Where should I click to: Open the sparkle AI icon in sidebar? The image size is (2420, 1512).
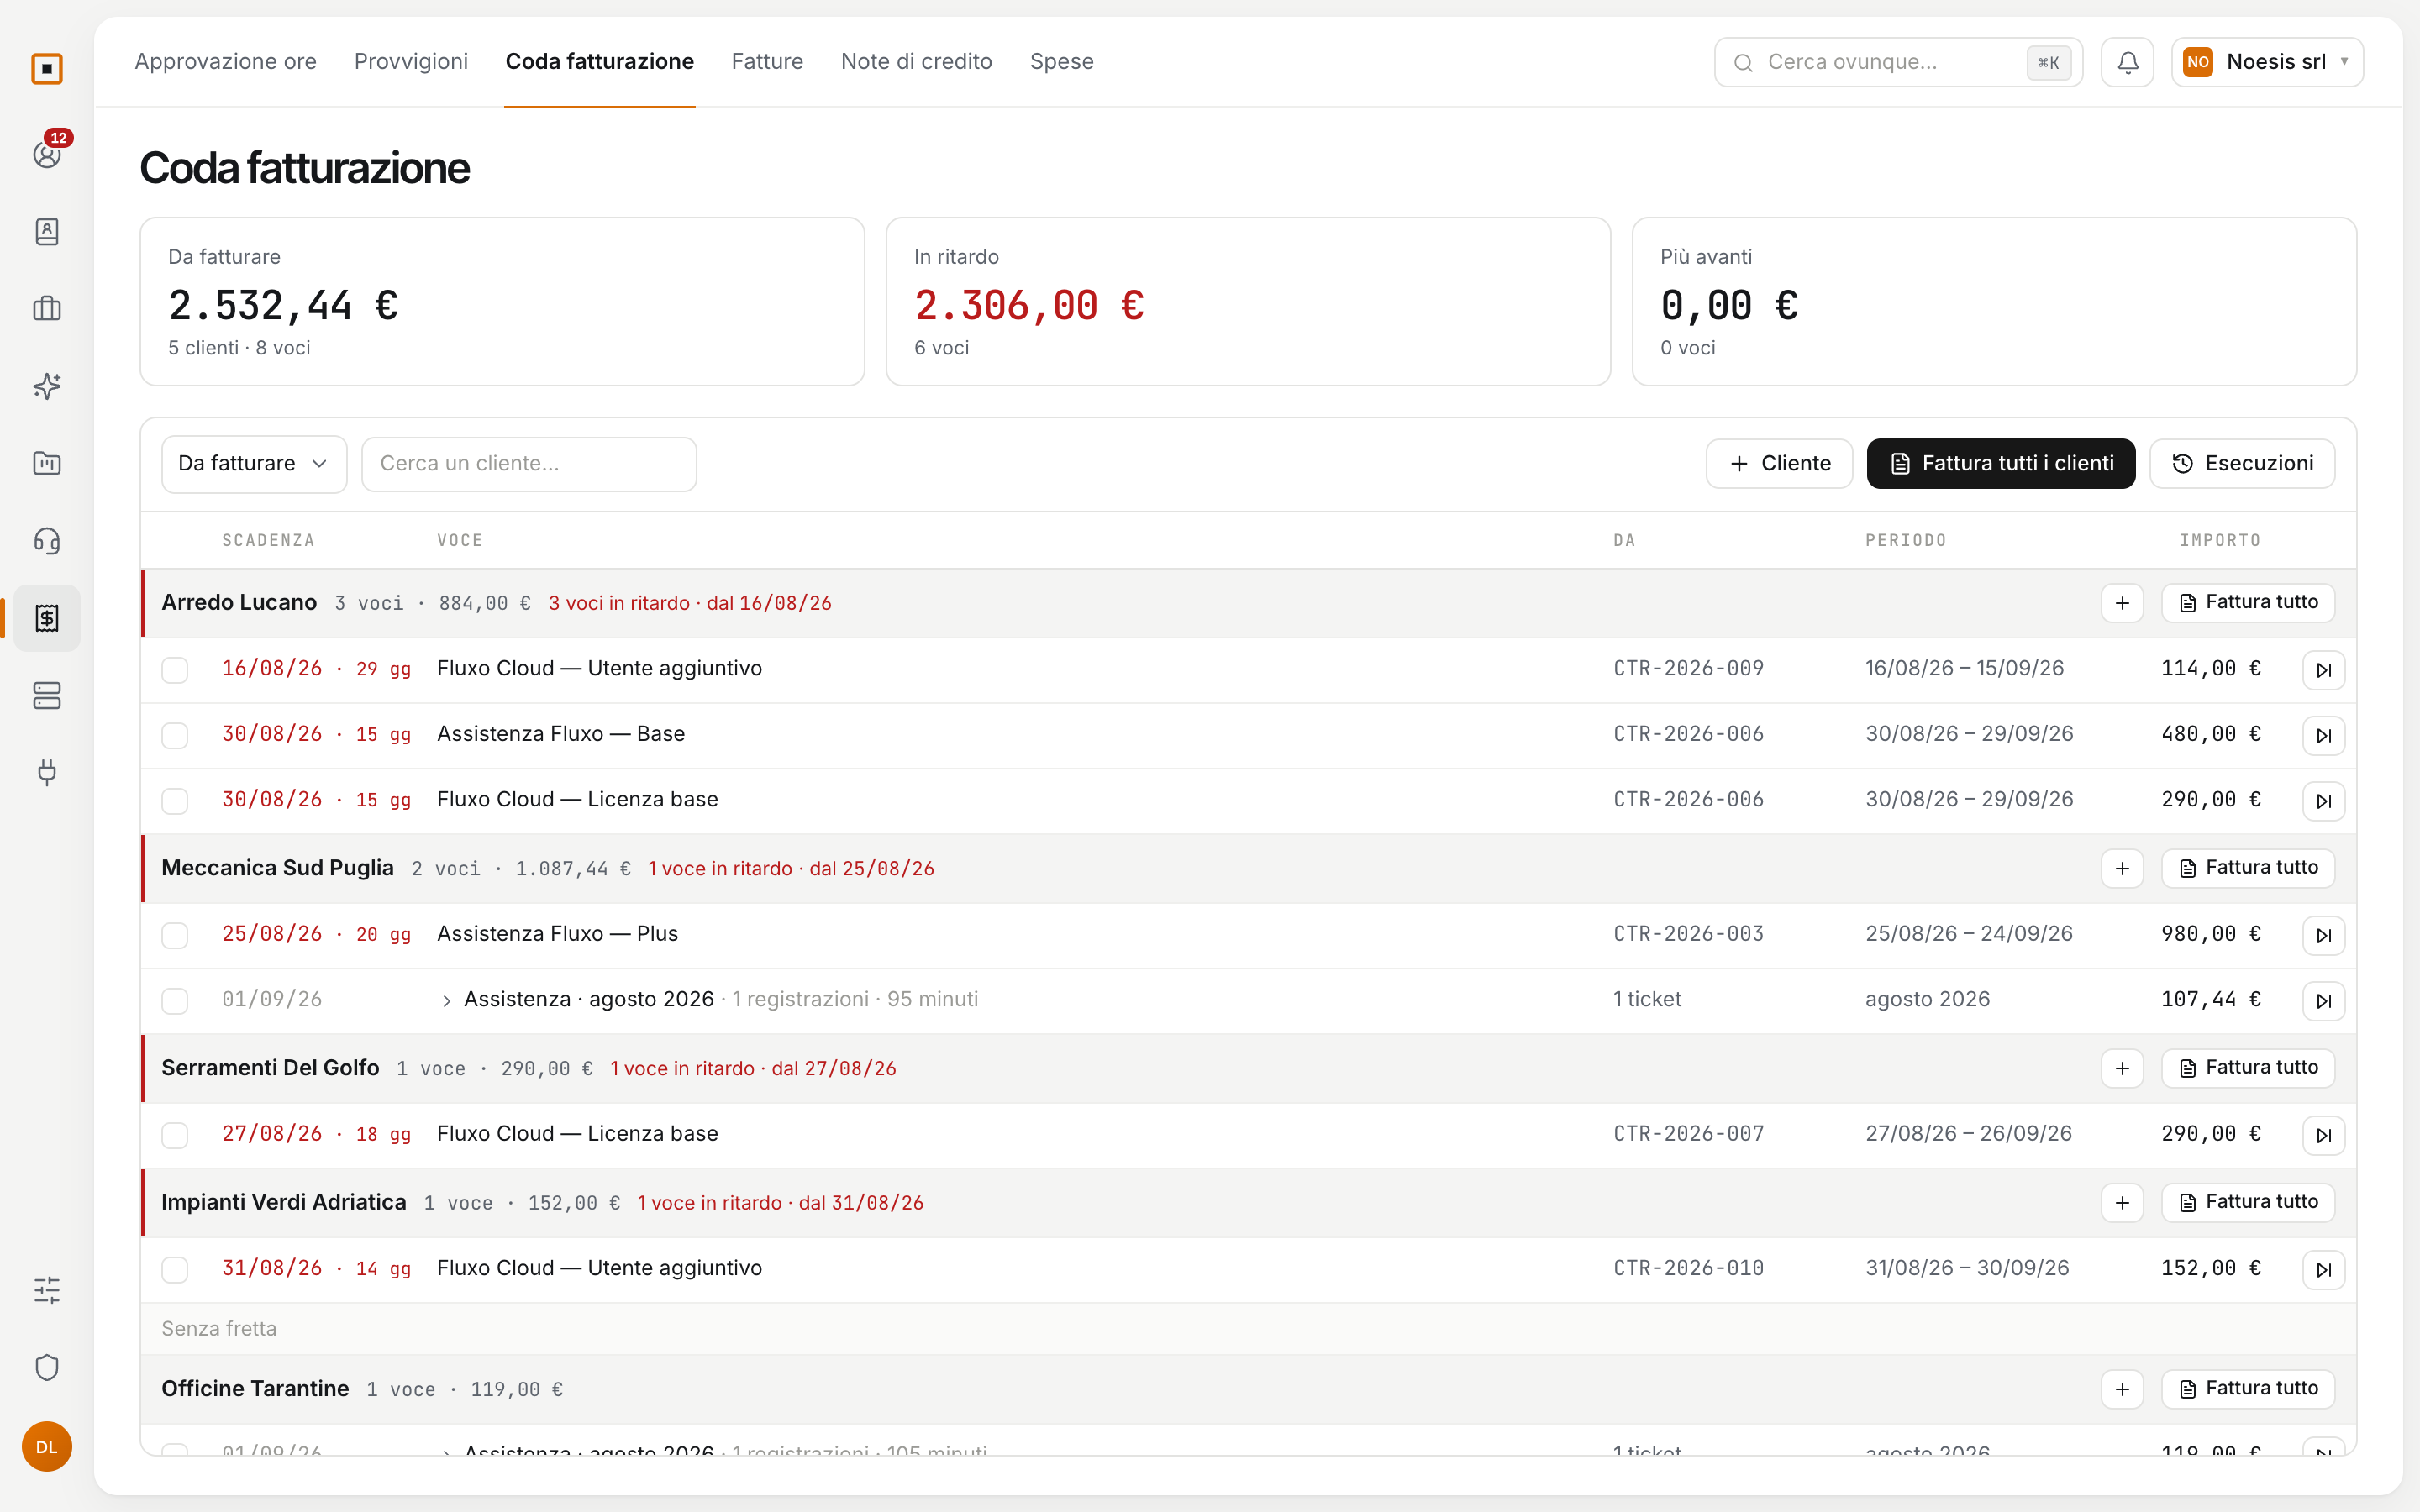click(x=47, y=386)
